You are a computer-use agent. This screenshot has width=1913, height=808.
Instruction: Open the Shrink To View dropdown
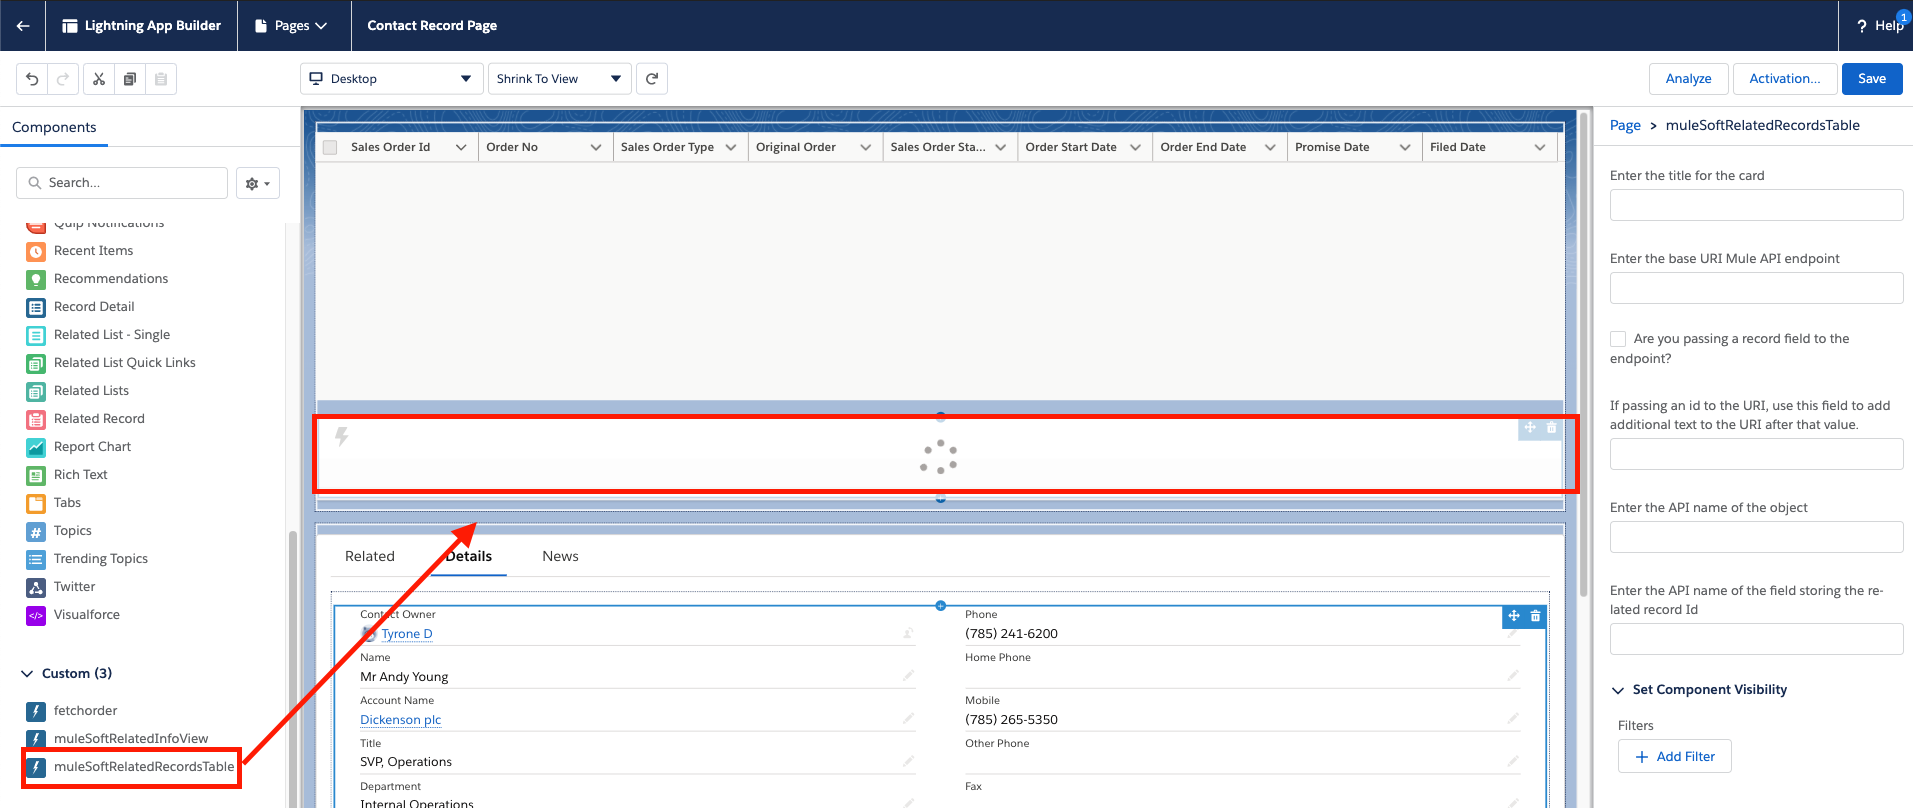pyautogui.click(x=560, y=79)
